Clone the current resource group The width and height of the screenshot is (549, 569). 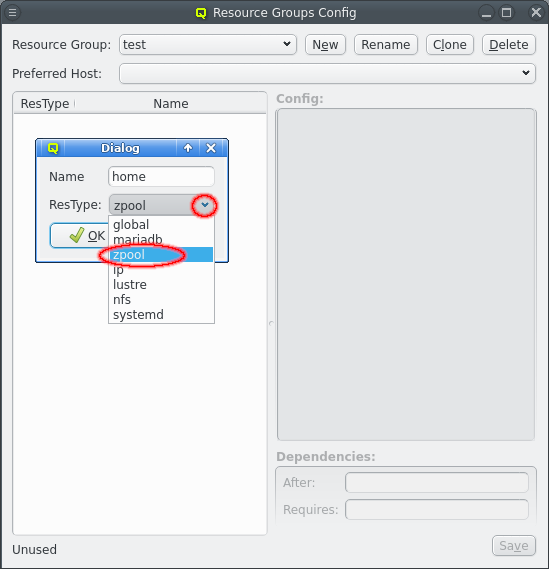450,45
